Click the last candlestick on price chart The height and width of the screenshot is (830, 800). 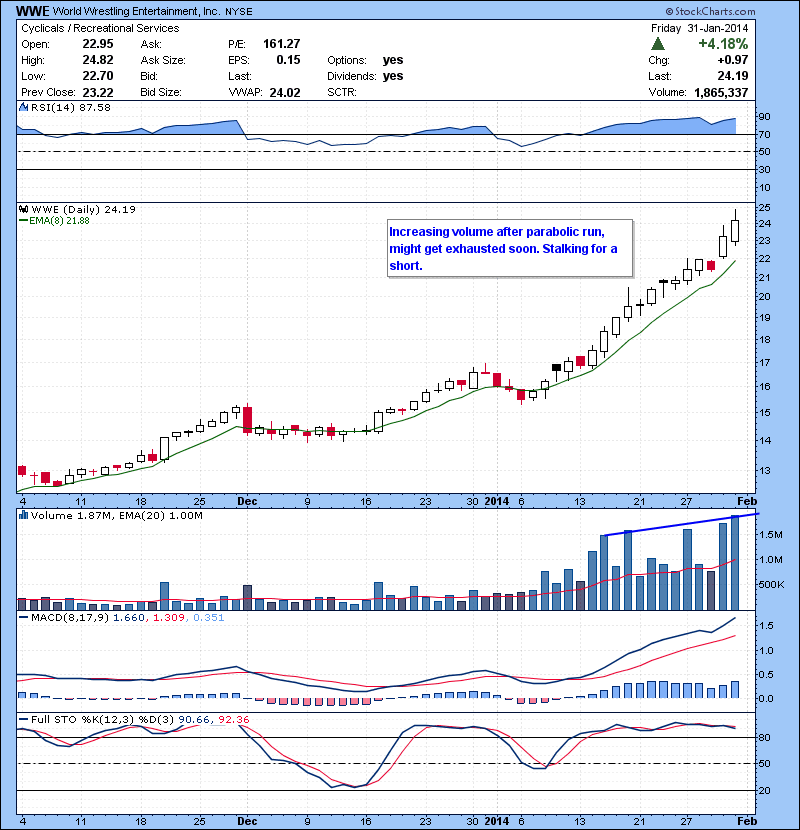point(735,230)
